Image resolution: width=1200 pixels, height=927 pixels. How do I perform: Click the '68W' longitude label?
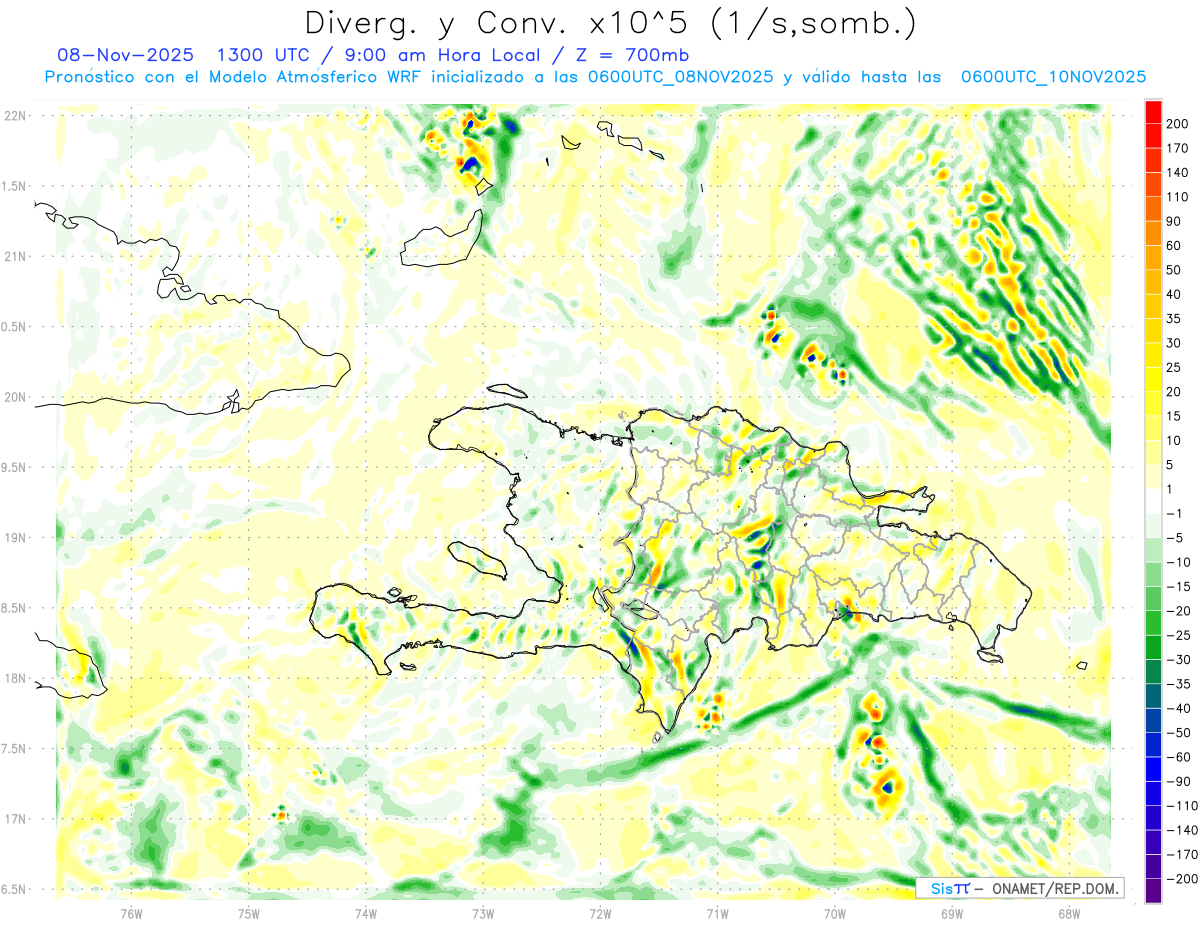pos(1068,913)
